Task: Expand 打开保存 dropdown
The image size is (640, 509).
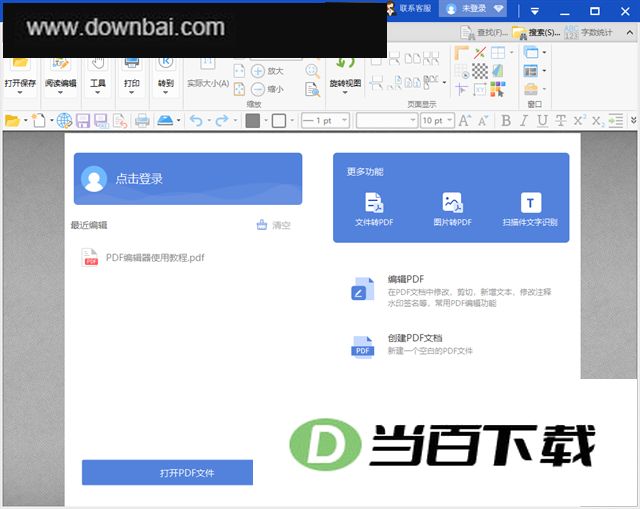Action: (x=20, y=93)
